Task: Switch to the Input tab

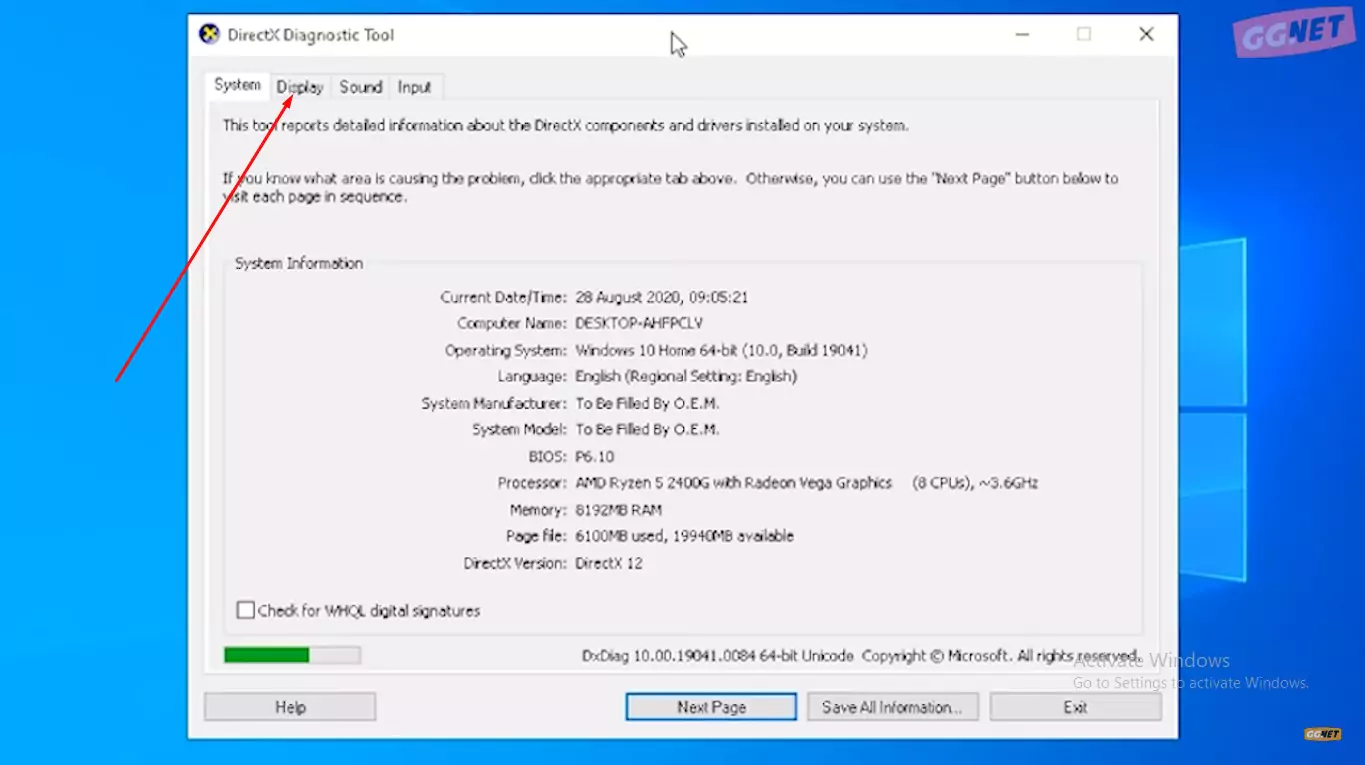Action: tap(415, 87)
